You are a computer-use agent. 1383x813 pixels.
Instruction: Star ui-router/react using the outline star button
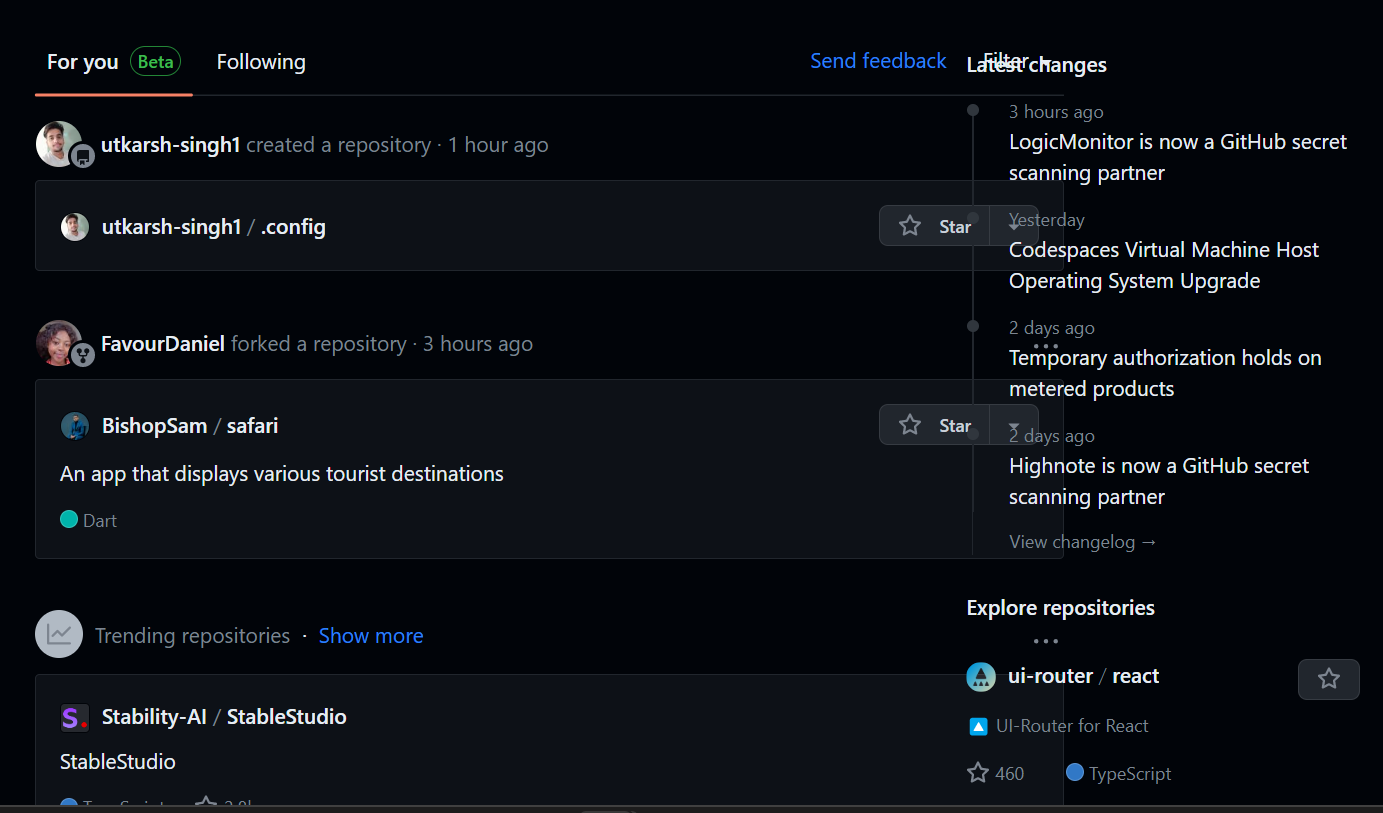click(1329, 679)
